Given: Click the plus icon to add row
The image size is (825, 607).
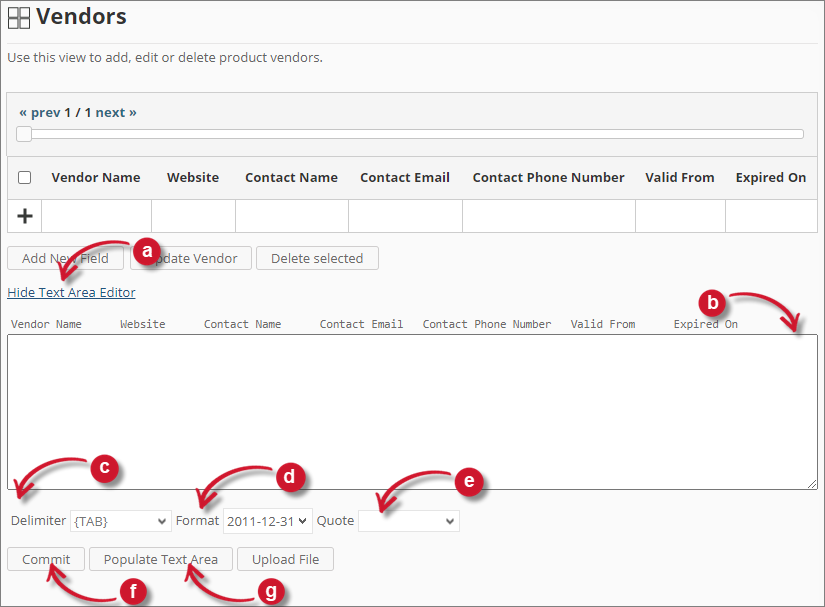Looking at the screenshot, I should click(25, 216).
